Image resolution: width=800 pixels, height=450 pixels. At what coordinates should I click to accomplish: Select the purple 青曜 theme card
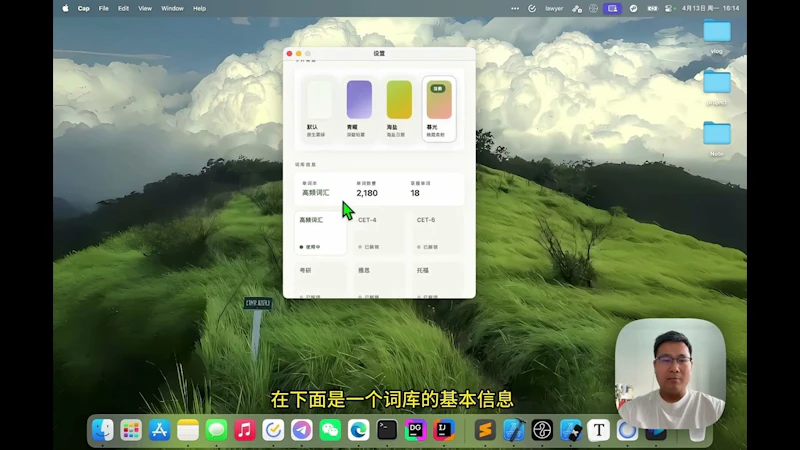coord(359,108)
